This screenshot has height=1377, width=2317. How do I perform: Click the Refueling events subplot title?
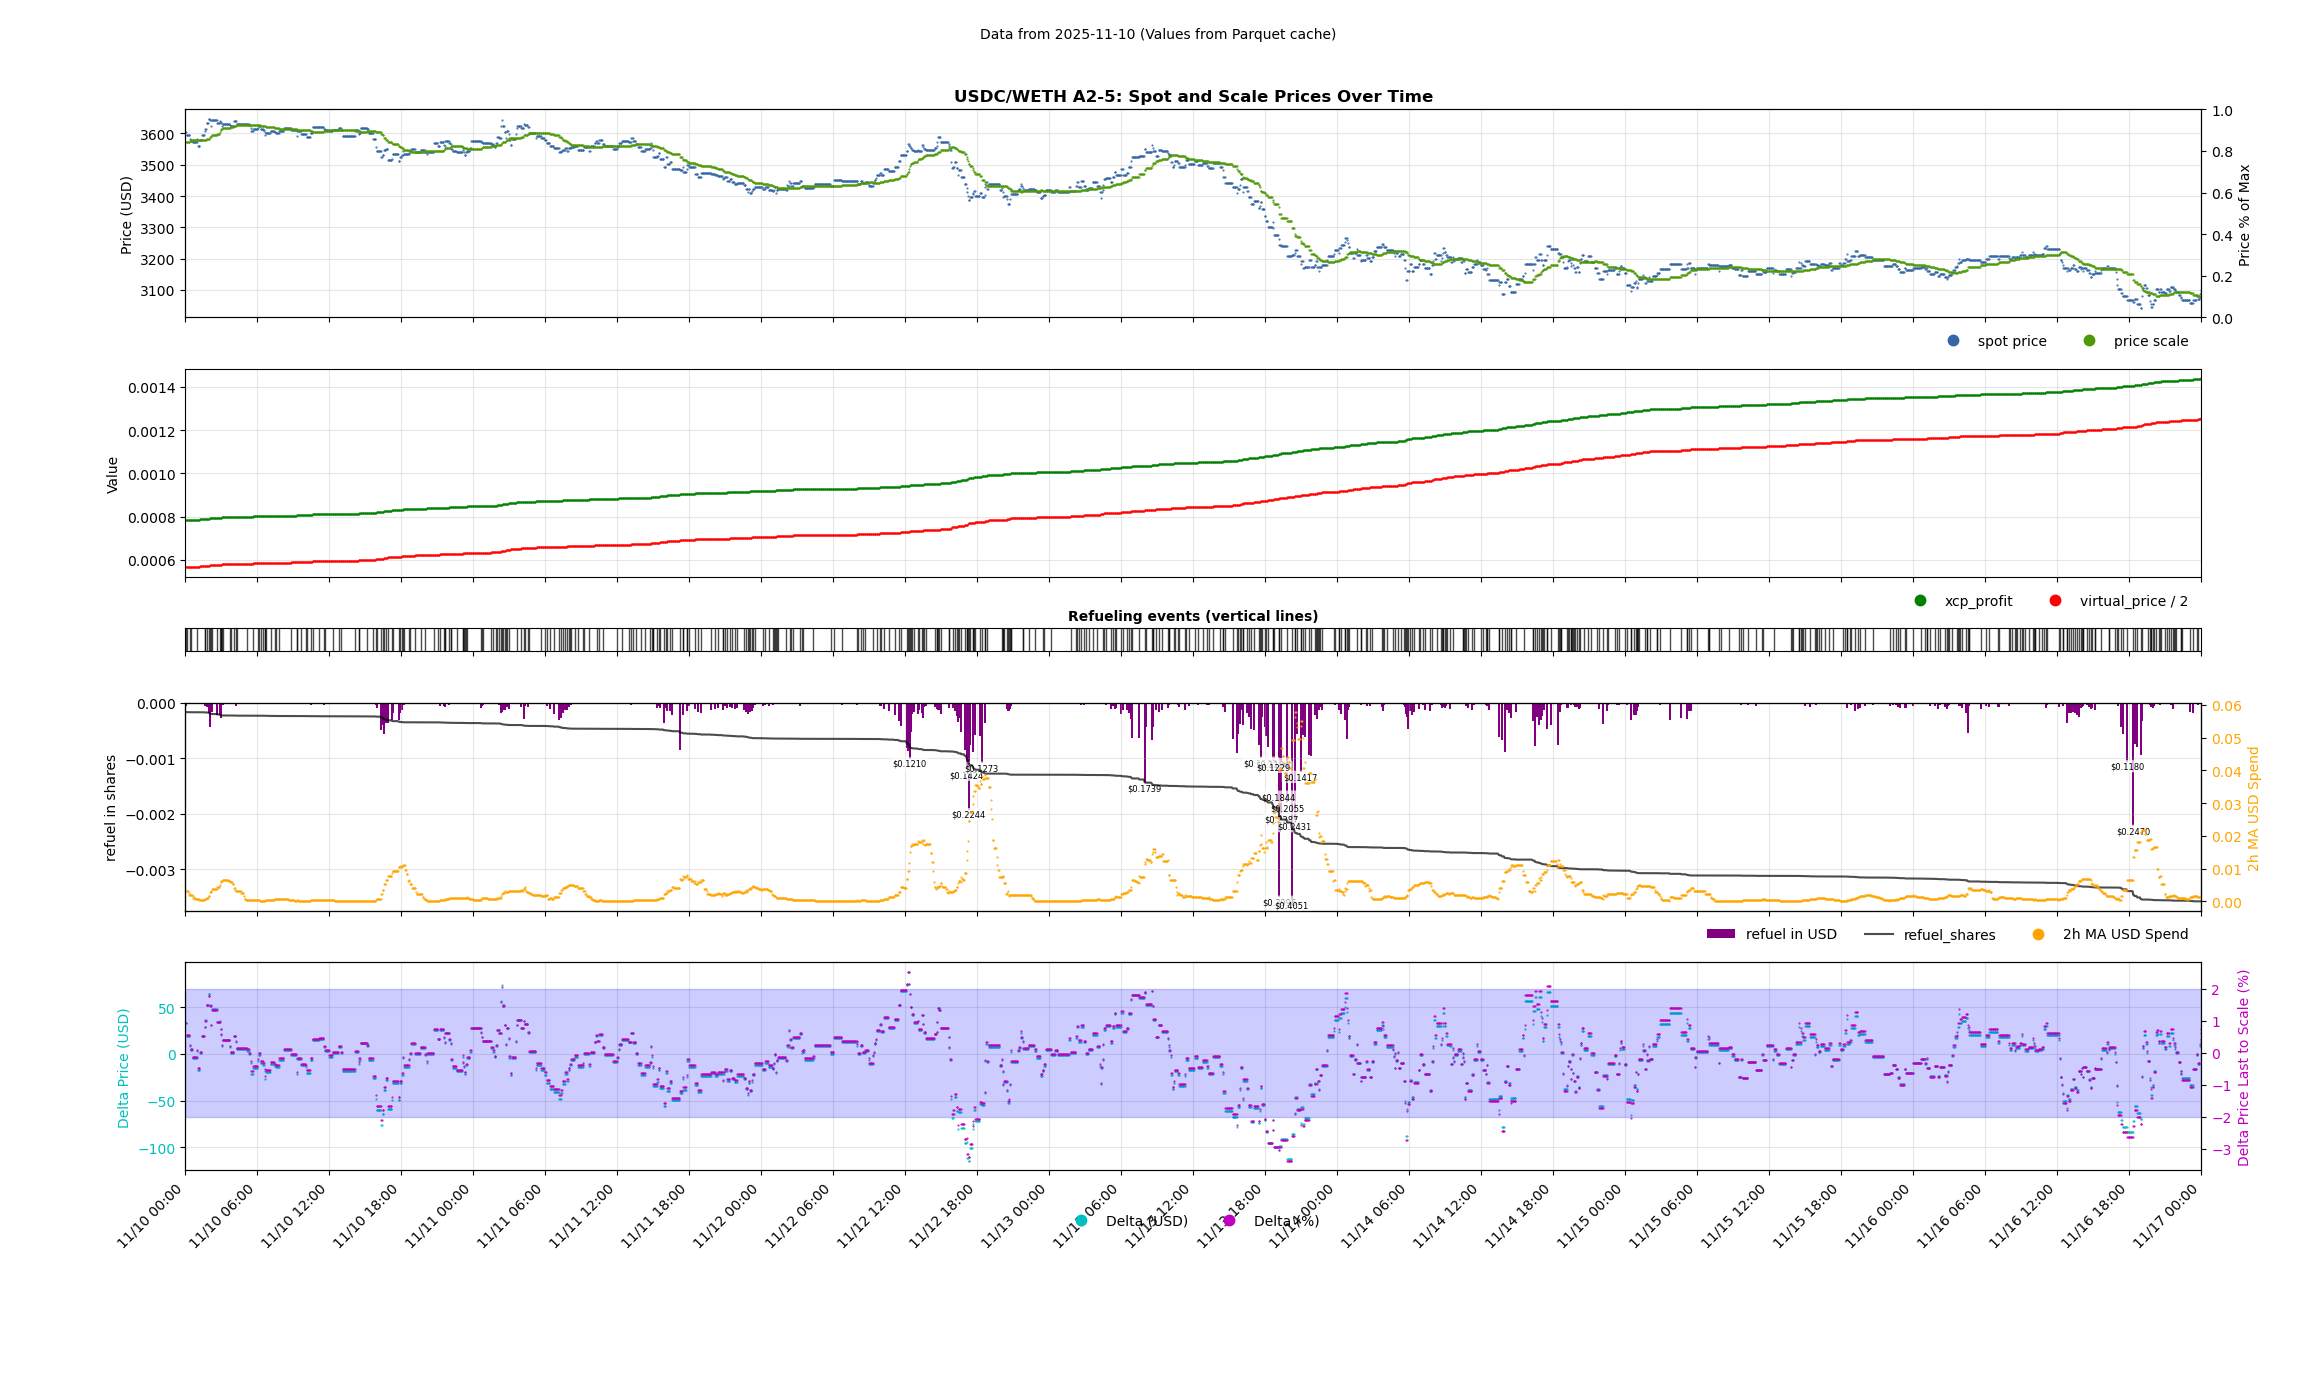(1192, 616)
